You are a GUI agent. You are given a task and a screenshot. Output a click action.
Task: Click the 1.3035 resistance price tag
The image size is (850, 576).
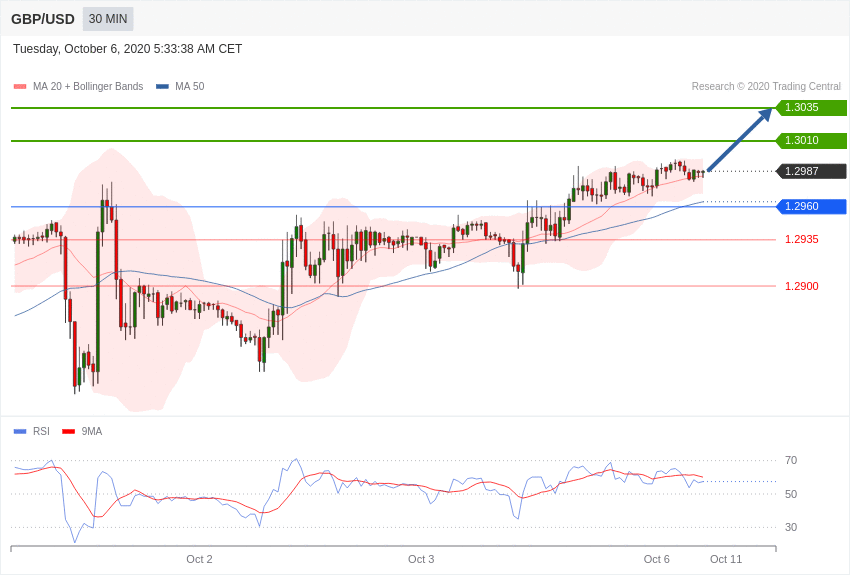(x=812, y=107)
